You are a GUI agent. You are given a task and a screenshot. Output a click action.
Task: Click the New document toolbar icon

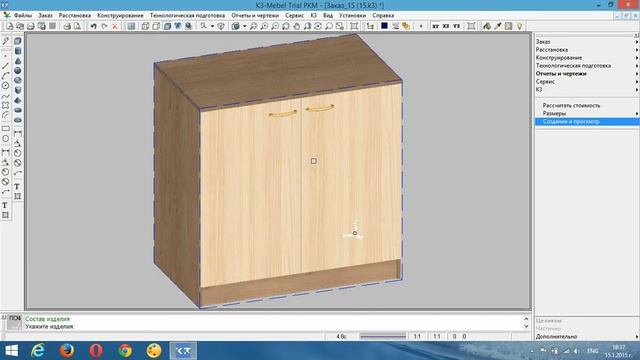tap(10, 26)
